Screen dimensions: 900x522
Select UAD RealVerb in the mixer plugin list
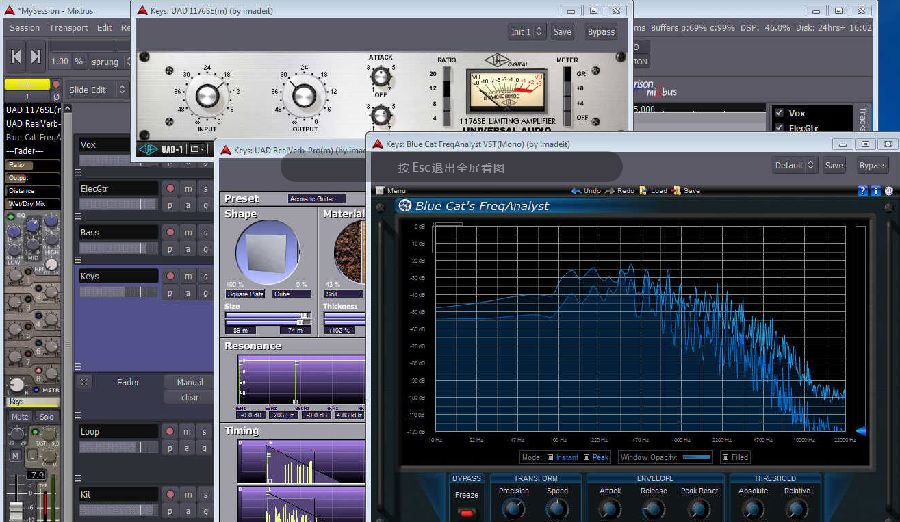pos(33,123)
